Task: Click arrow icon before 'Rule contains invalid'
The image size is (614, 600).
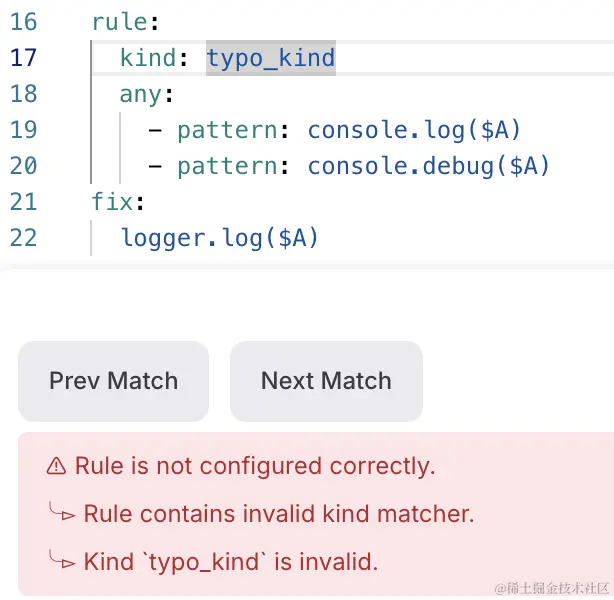Action: [x=62, y=512]
